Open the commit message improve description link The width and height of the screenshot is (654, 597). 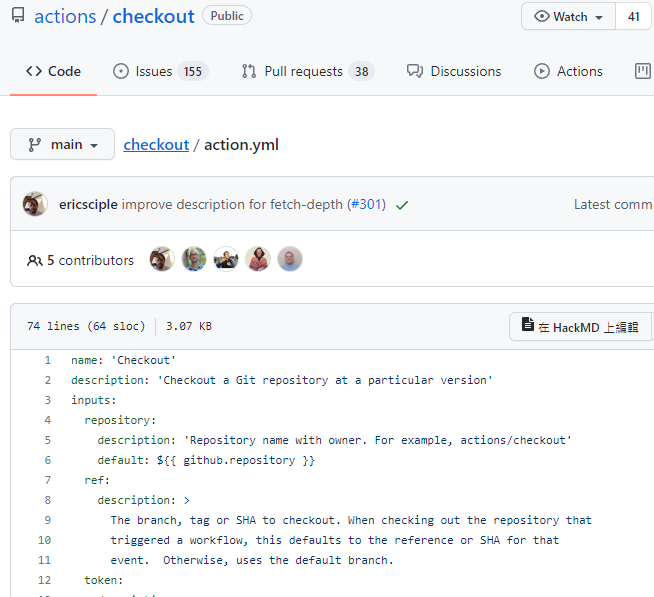pyautogui.click(x=232, y=204)
